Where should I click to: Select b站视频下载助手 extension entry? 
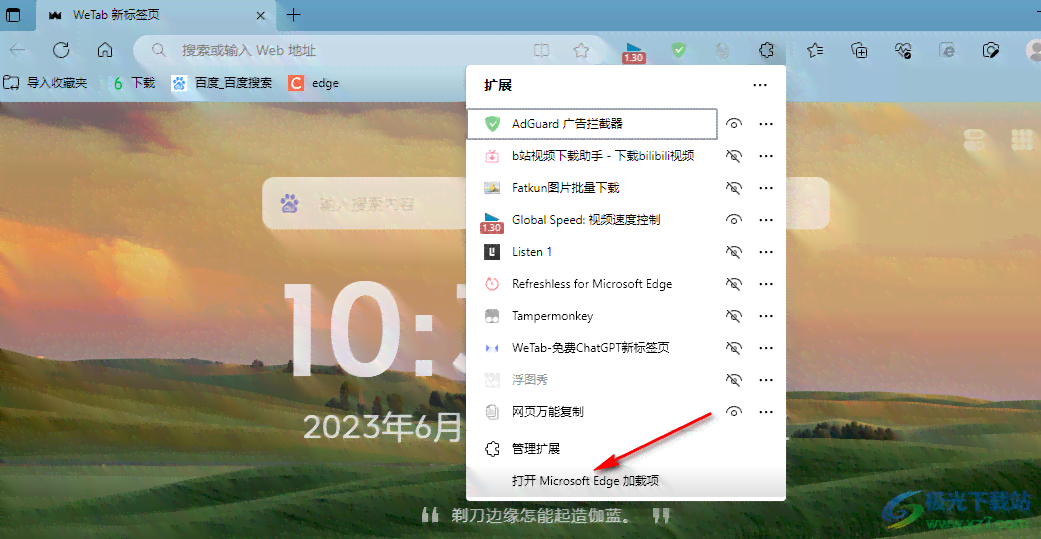pyautogui.click(x=592, y=155)
